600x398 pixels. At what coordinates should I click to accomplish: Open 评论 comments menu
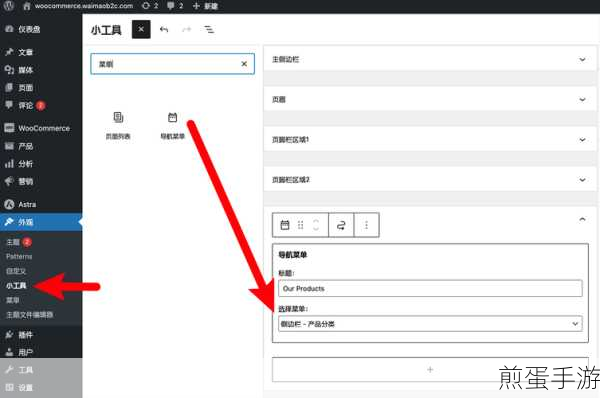[41, 105]
